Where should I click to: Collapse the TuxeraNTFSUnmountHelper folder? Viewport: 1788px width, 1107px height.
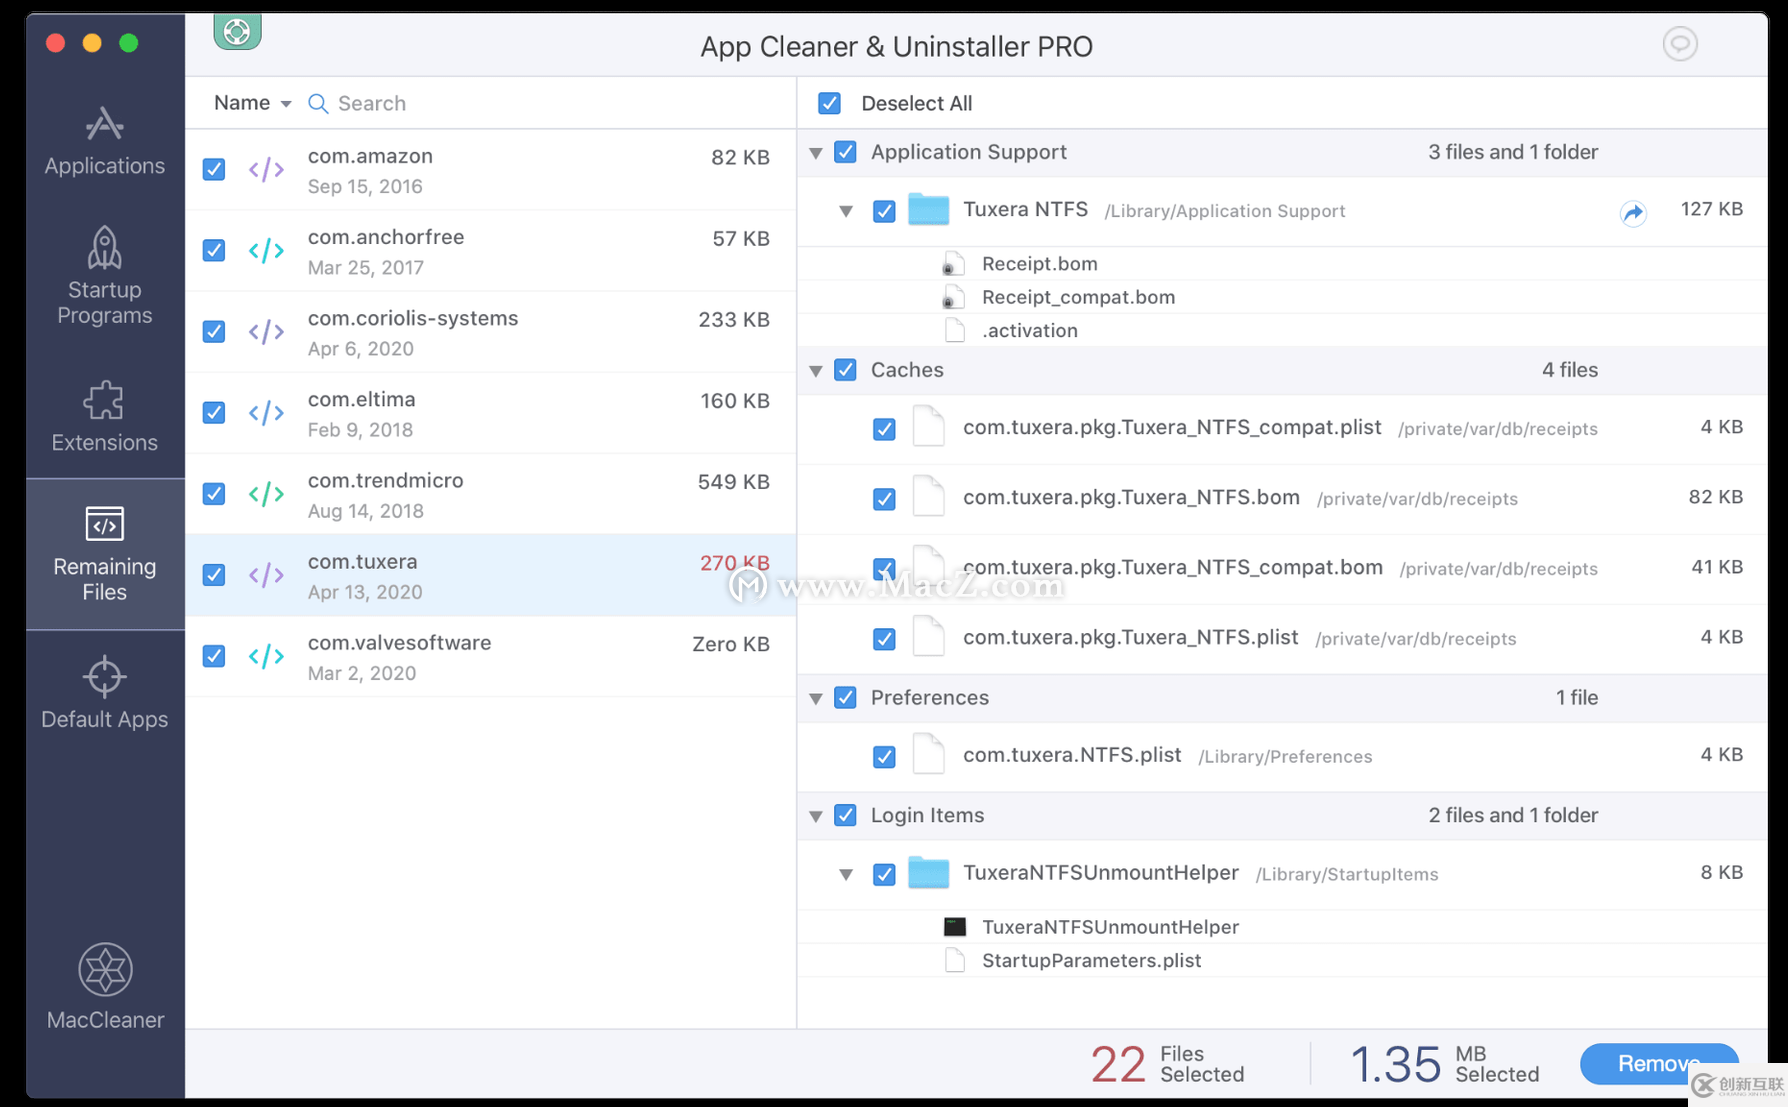click(846, 875)
